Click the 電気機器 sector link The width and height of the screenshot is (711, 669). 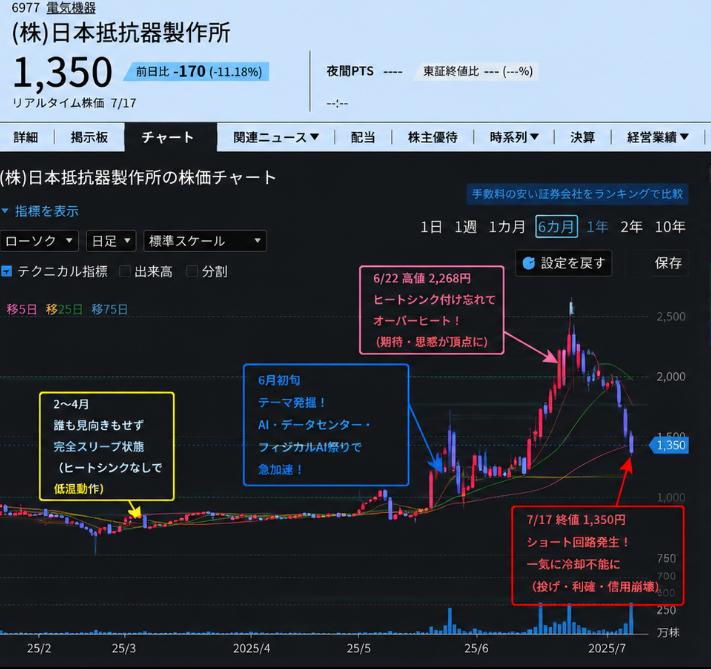[71, 8]
